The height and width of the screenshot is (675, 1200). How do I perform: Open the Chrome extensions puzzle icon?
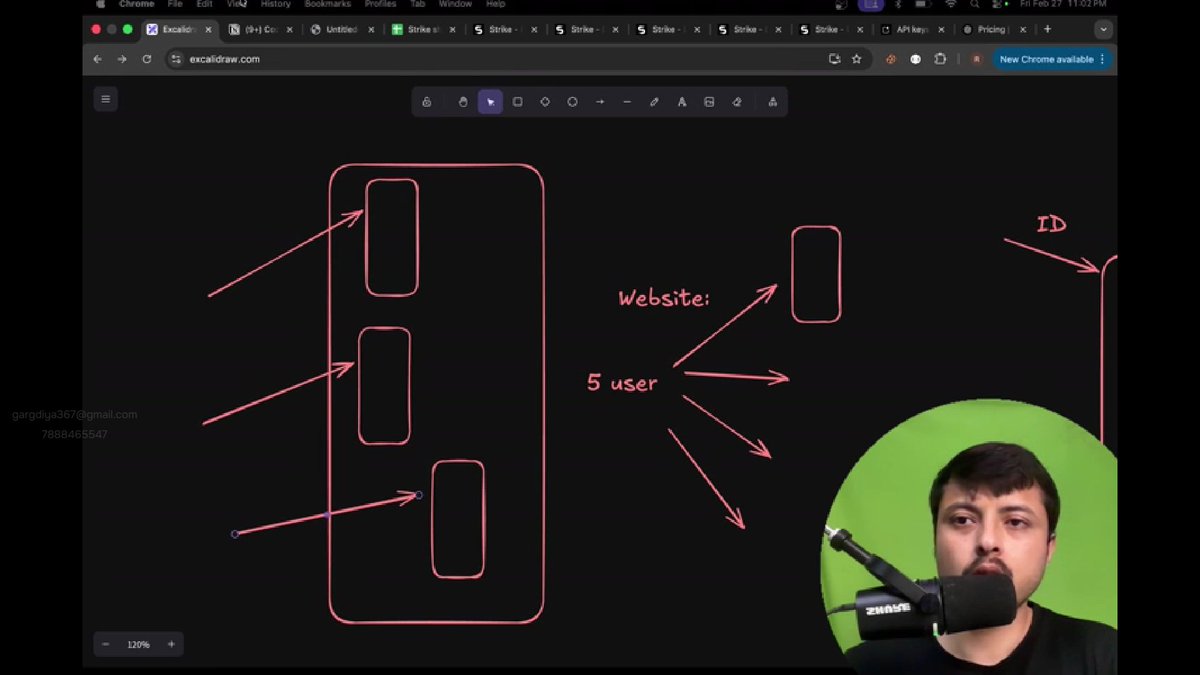[940, 59]
